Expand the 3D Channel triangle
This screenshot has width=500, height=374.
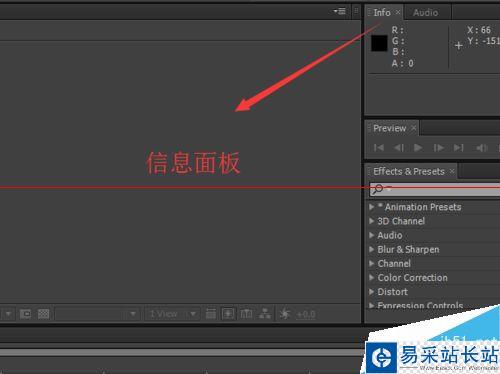tap(372, 221)
